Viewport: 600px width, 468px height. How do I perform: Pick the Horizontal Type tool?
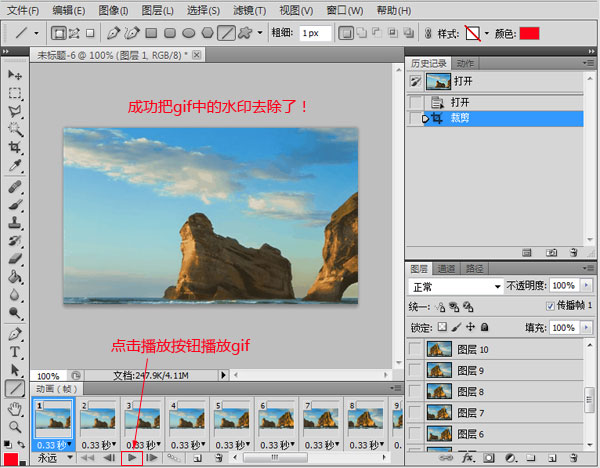pos(14,352)
